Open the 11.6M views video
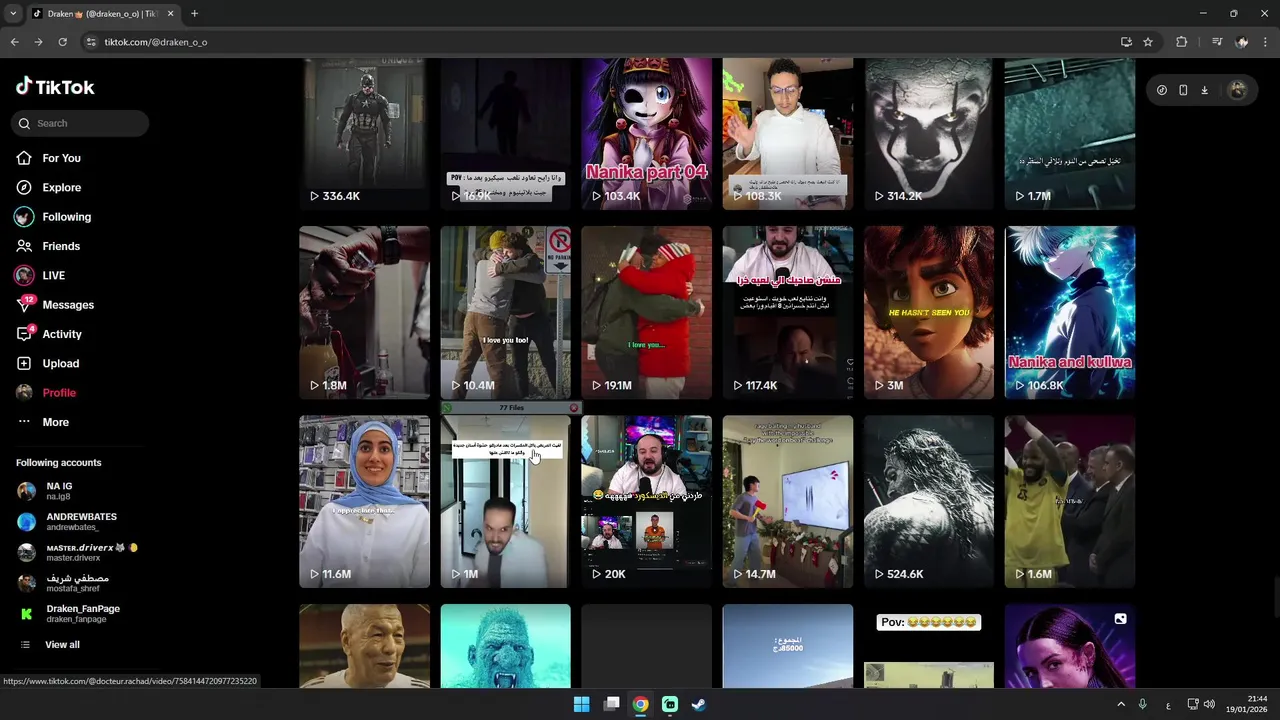Image resolution: width=1280 pixels, height=720 pixels. [364, 501]
